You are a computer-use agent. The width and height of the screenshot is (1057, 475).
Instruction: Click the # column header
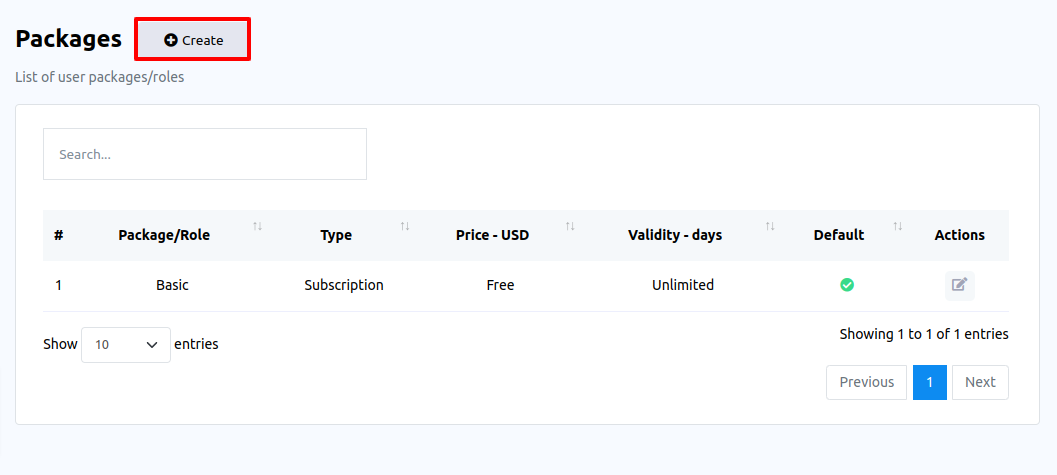pyautogui.click(x=59, y=235)
